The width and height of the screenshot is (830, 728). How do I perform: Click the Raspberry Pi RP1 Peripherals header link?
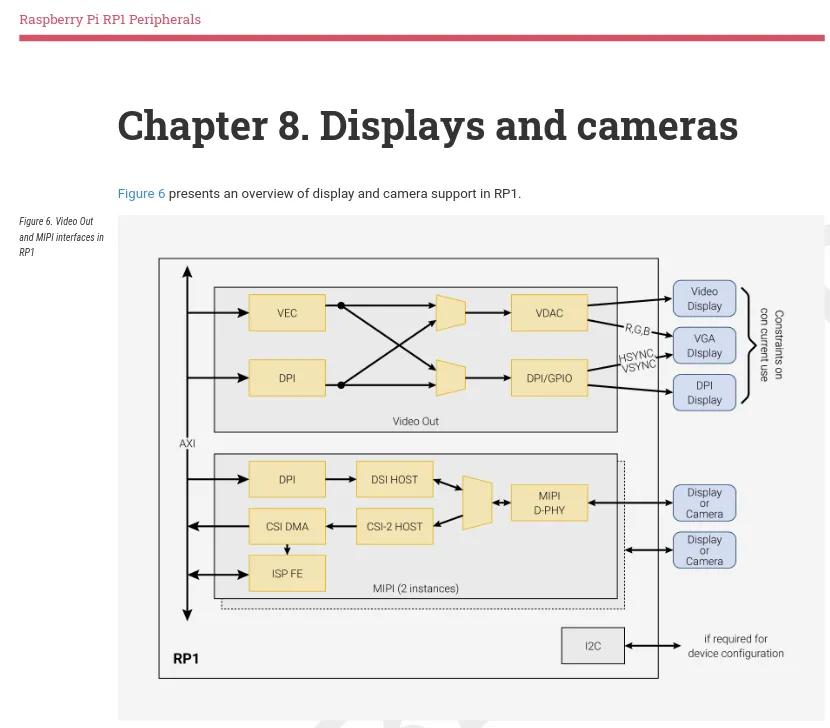(x=110, y=18)
